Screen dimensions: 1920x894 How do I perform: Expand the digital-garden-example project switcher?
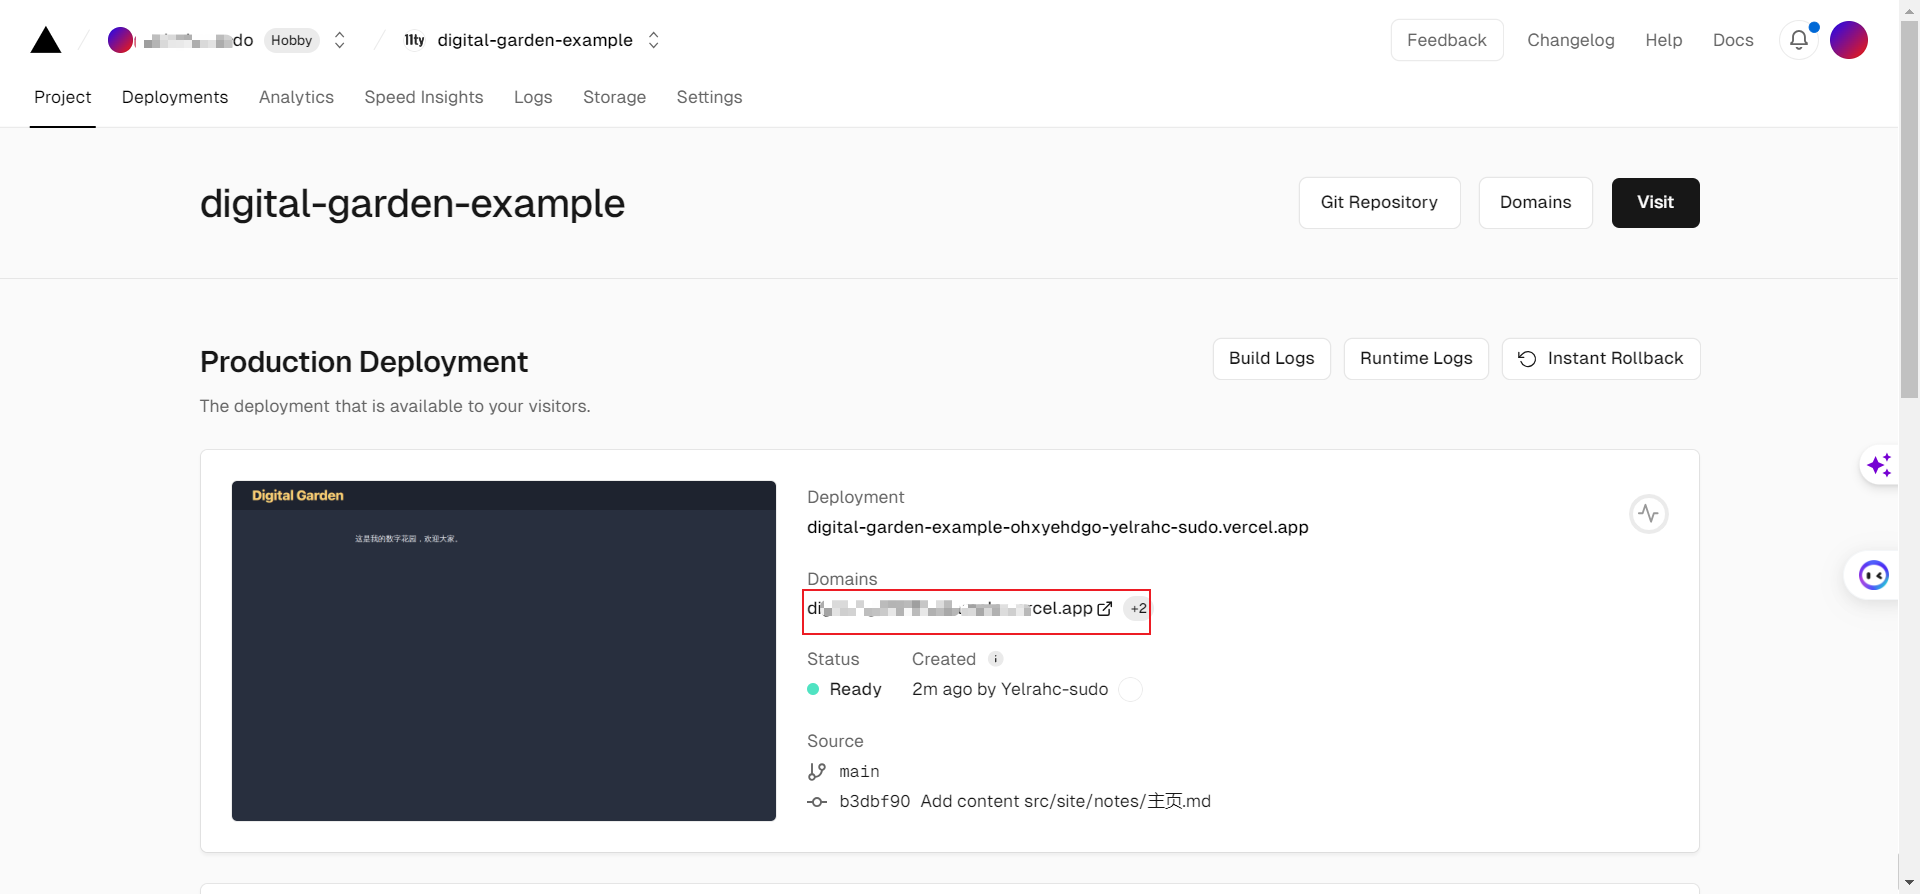tap(654, 40)
